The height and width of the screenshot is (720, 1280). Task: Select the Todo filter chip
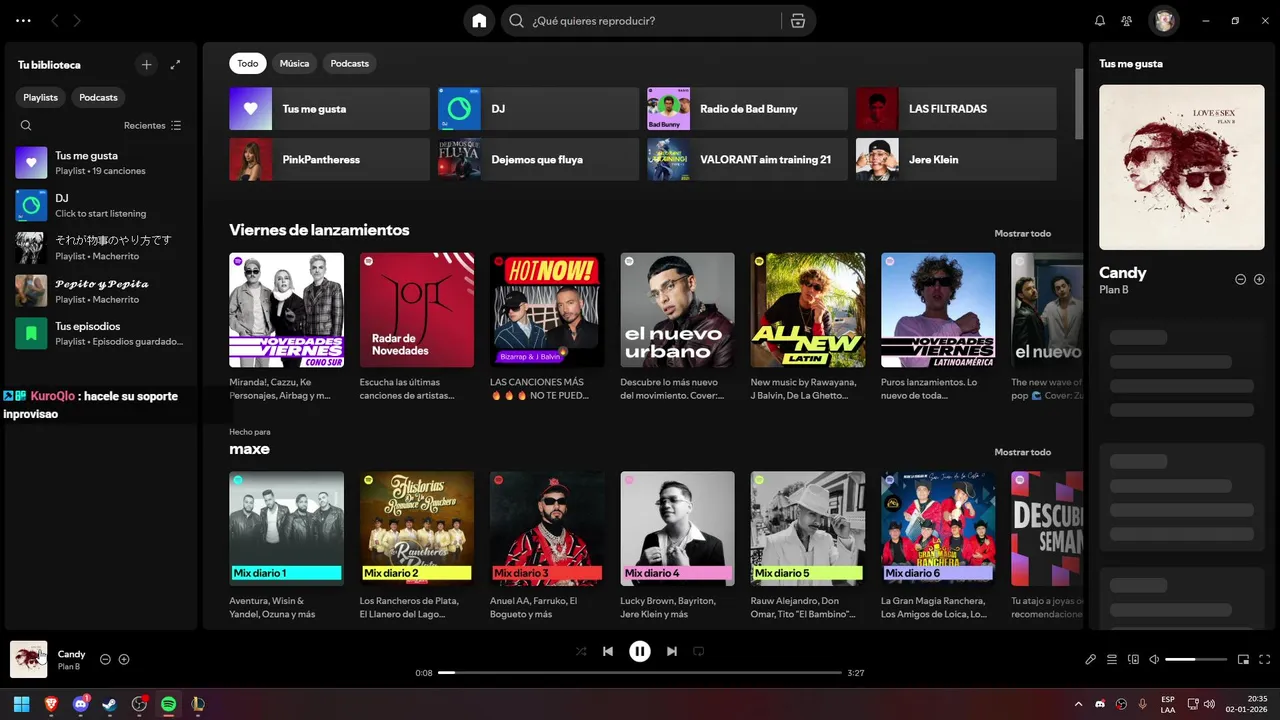(x=247, y=63)
